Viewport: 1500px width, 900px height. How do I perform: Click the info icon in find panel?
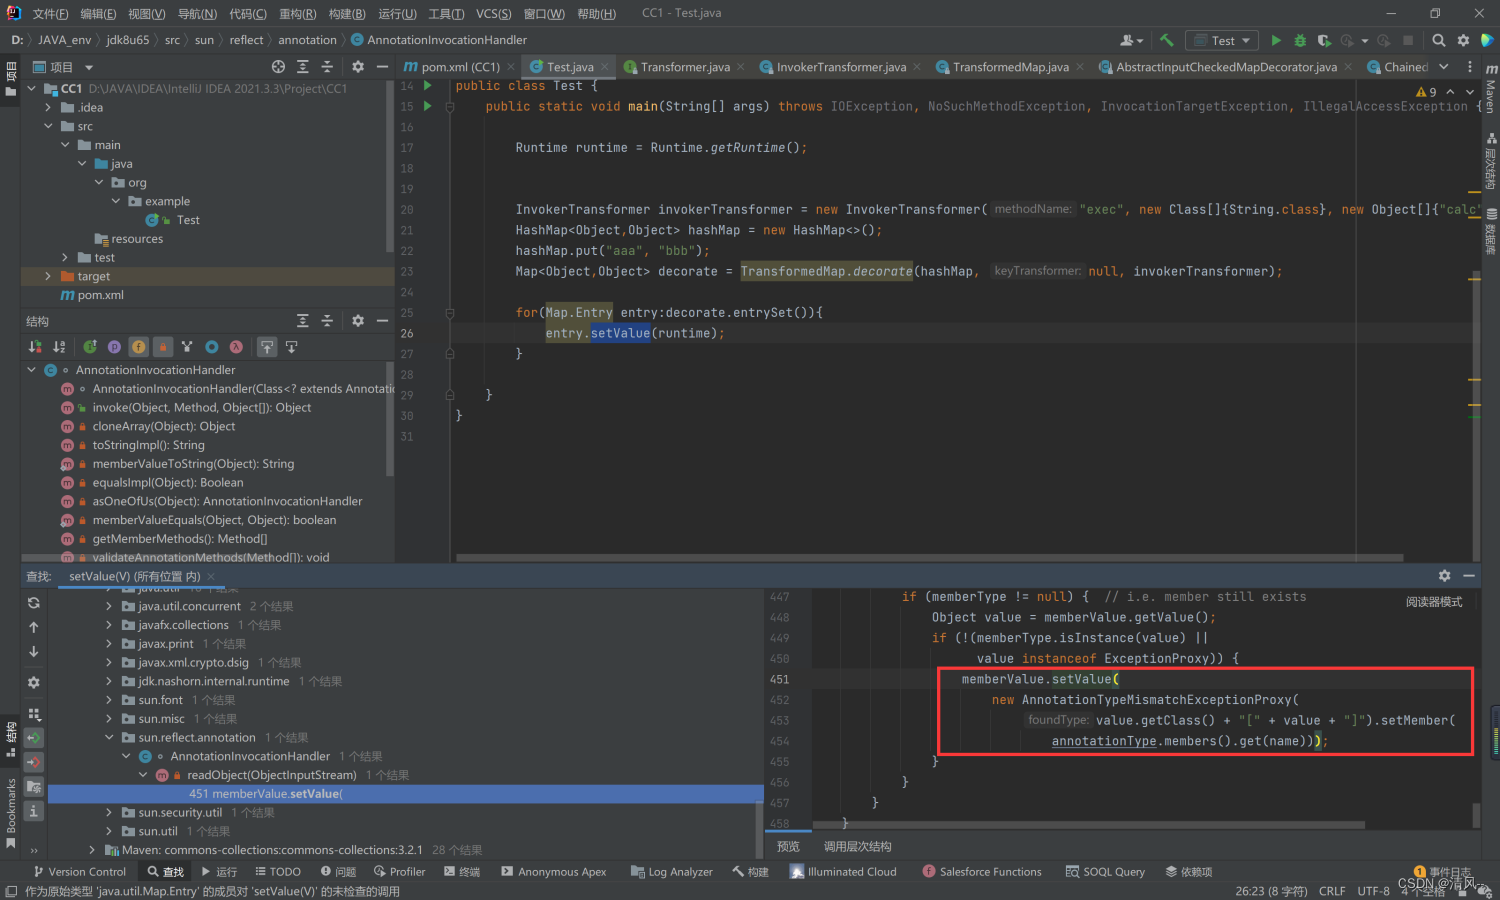click(x=34, y=811)
